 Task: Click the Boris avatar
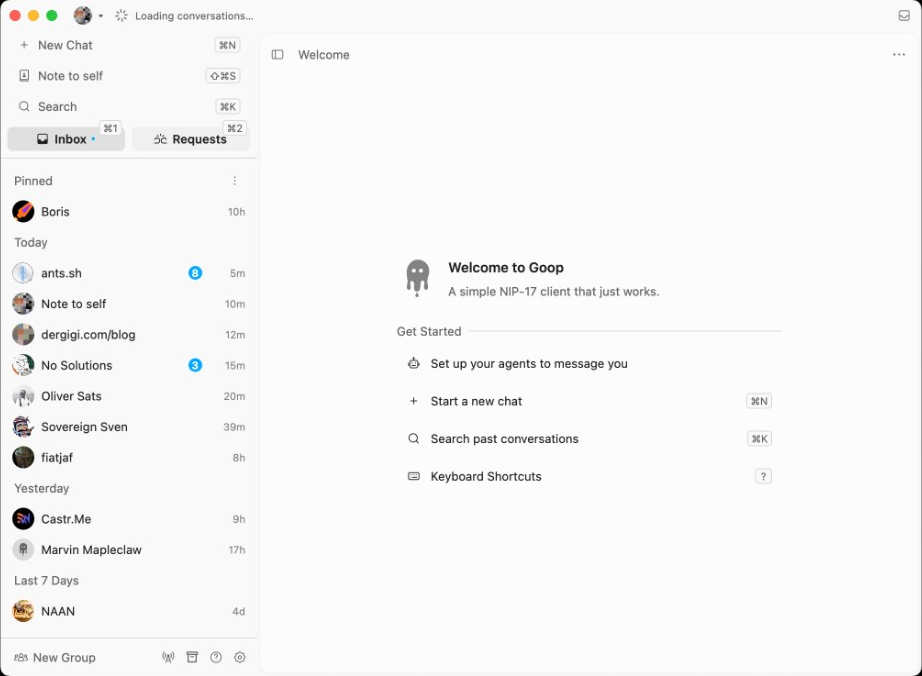[23, 212]
